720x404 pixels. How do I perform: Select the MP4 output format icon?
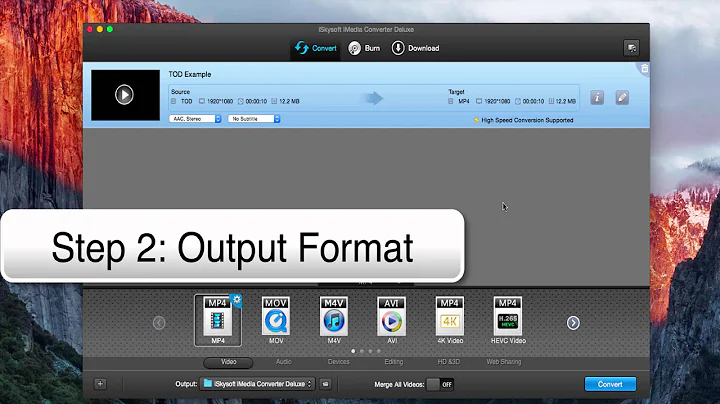218,320
